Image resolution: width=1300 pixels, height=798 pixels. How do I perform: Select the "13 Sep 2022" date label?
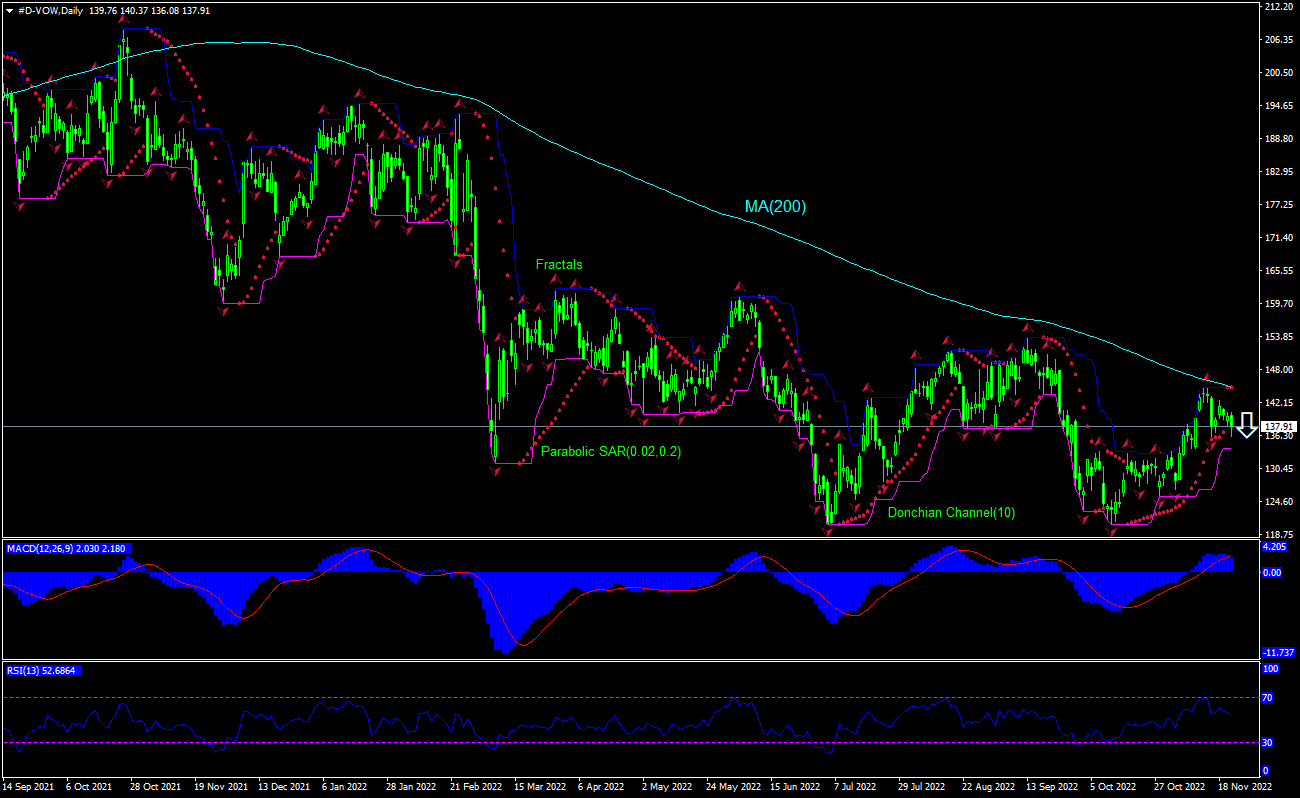(x=1054, y=787)
